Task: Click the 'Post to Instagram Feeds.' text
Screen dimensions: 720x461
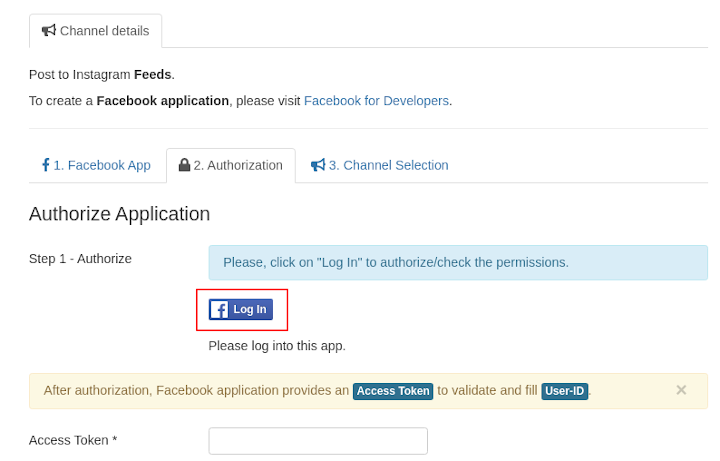Action: (x=102, y=74)
